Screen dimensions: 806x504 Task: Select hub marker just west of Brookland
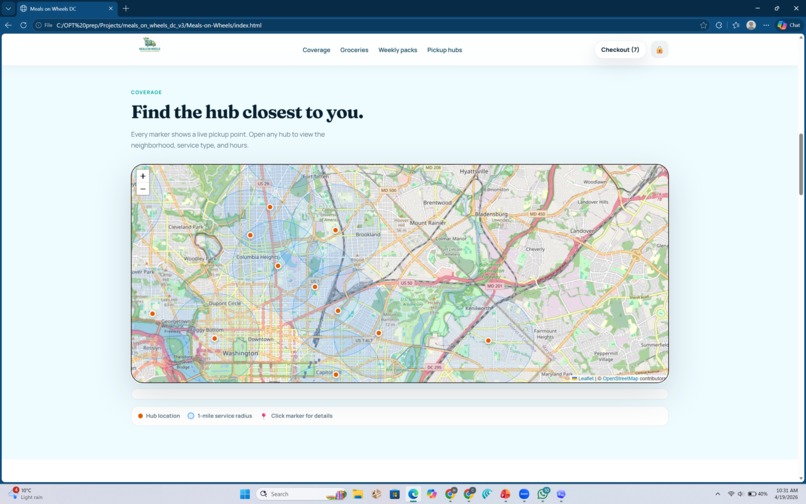coord(335,230)
